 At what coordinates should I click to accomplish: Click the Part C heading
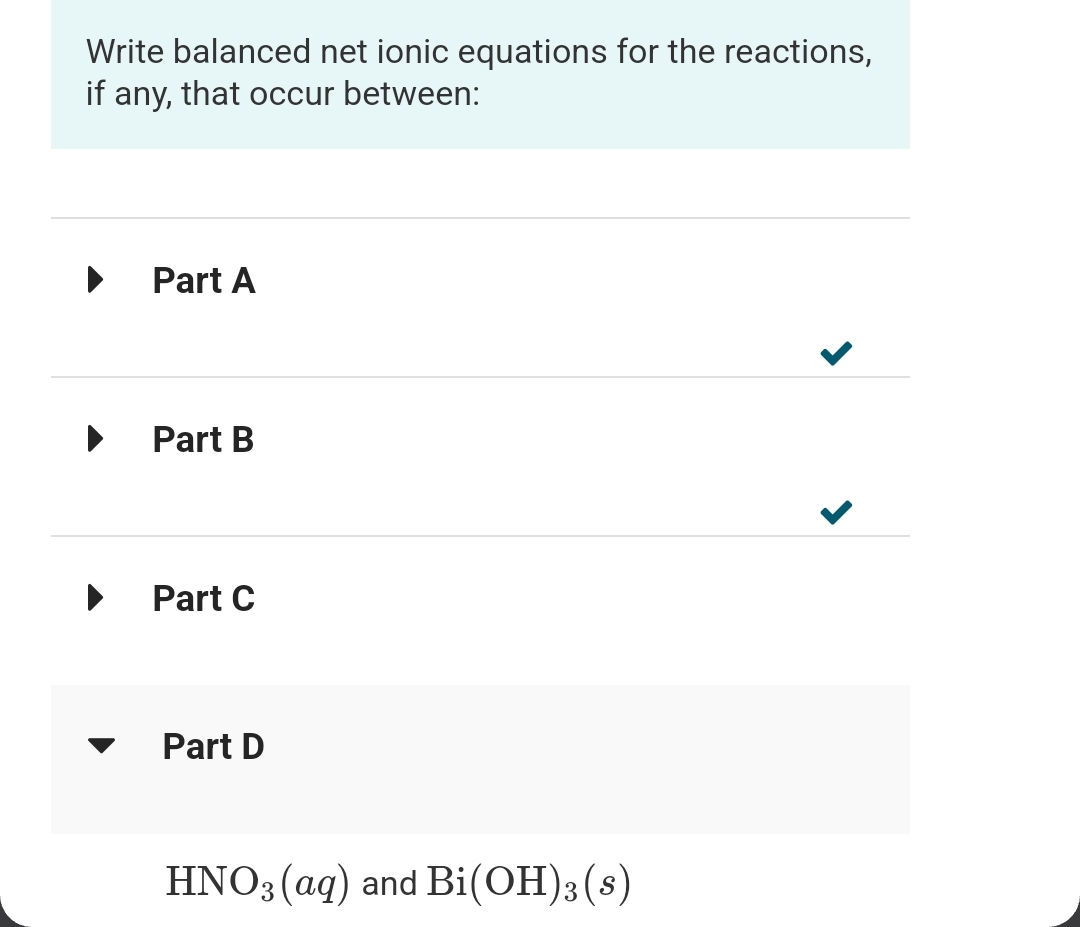point(203,598)
